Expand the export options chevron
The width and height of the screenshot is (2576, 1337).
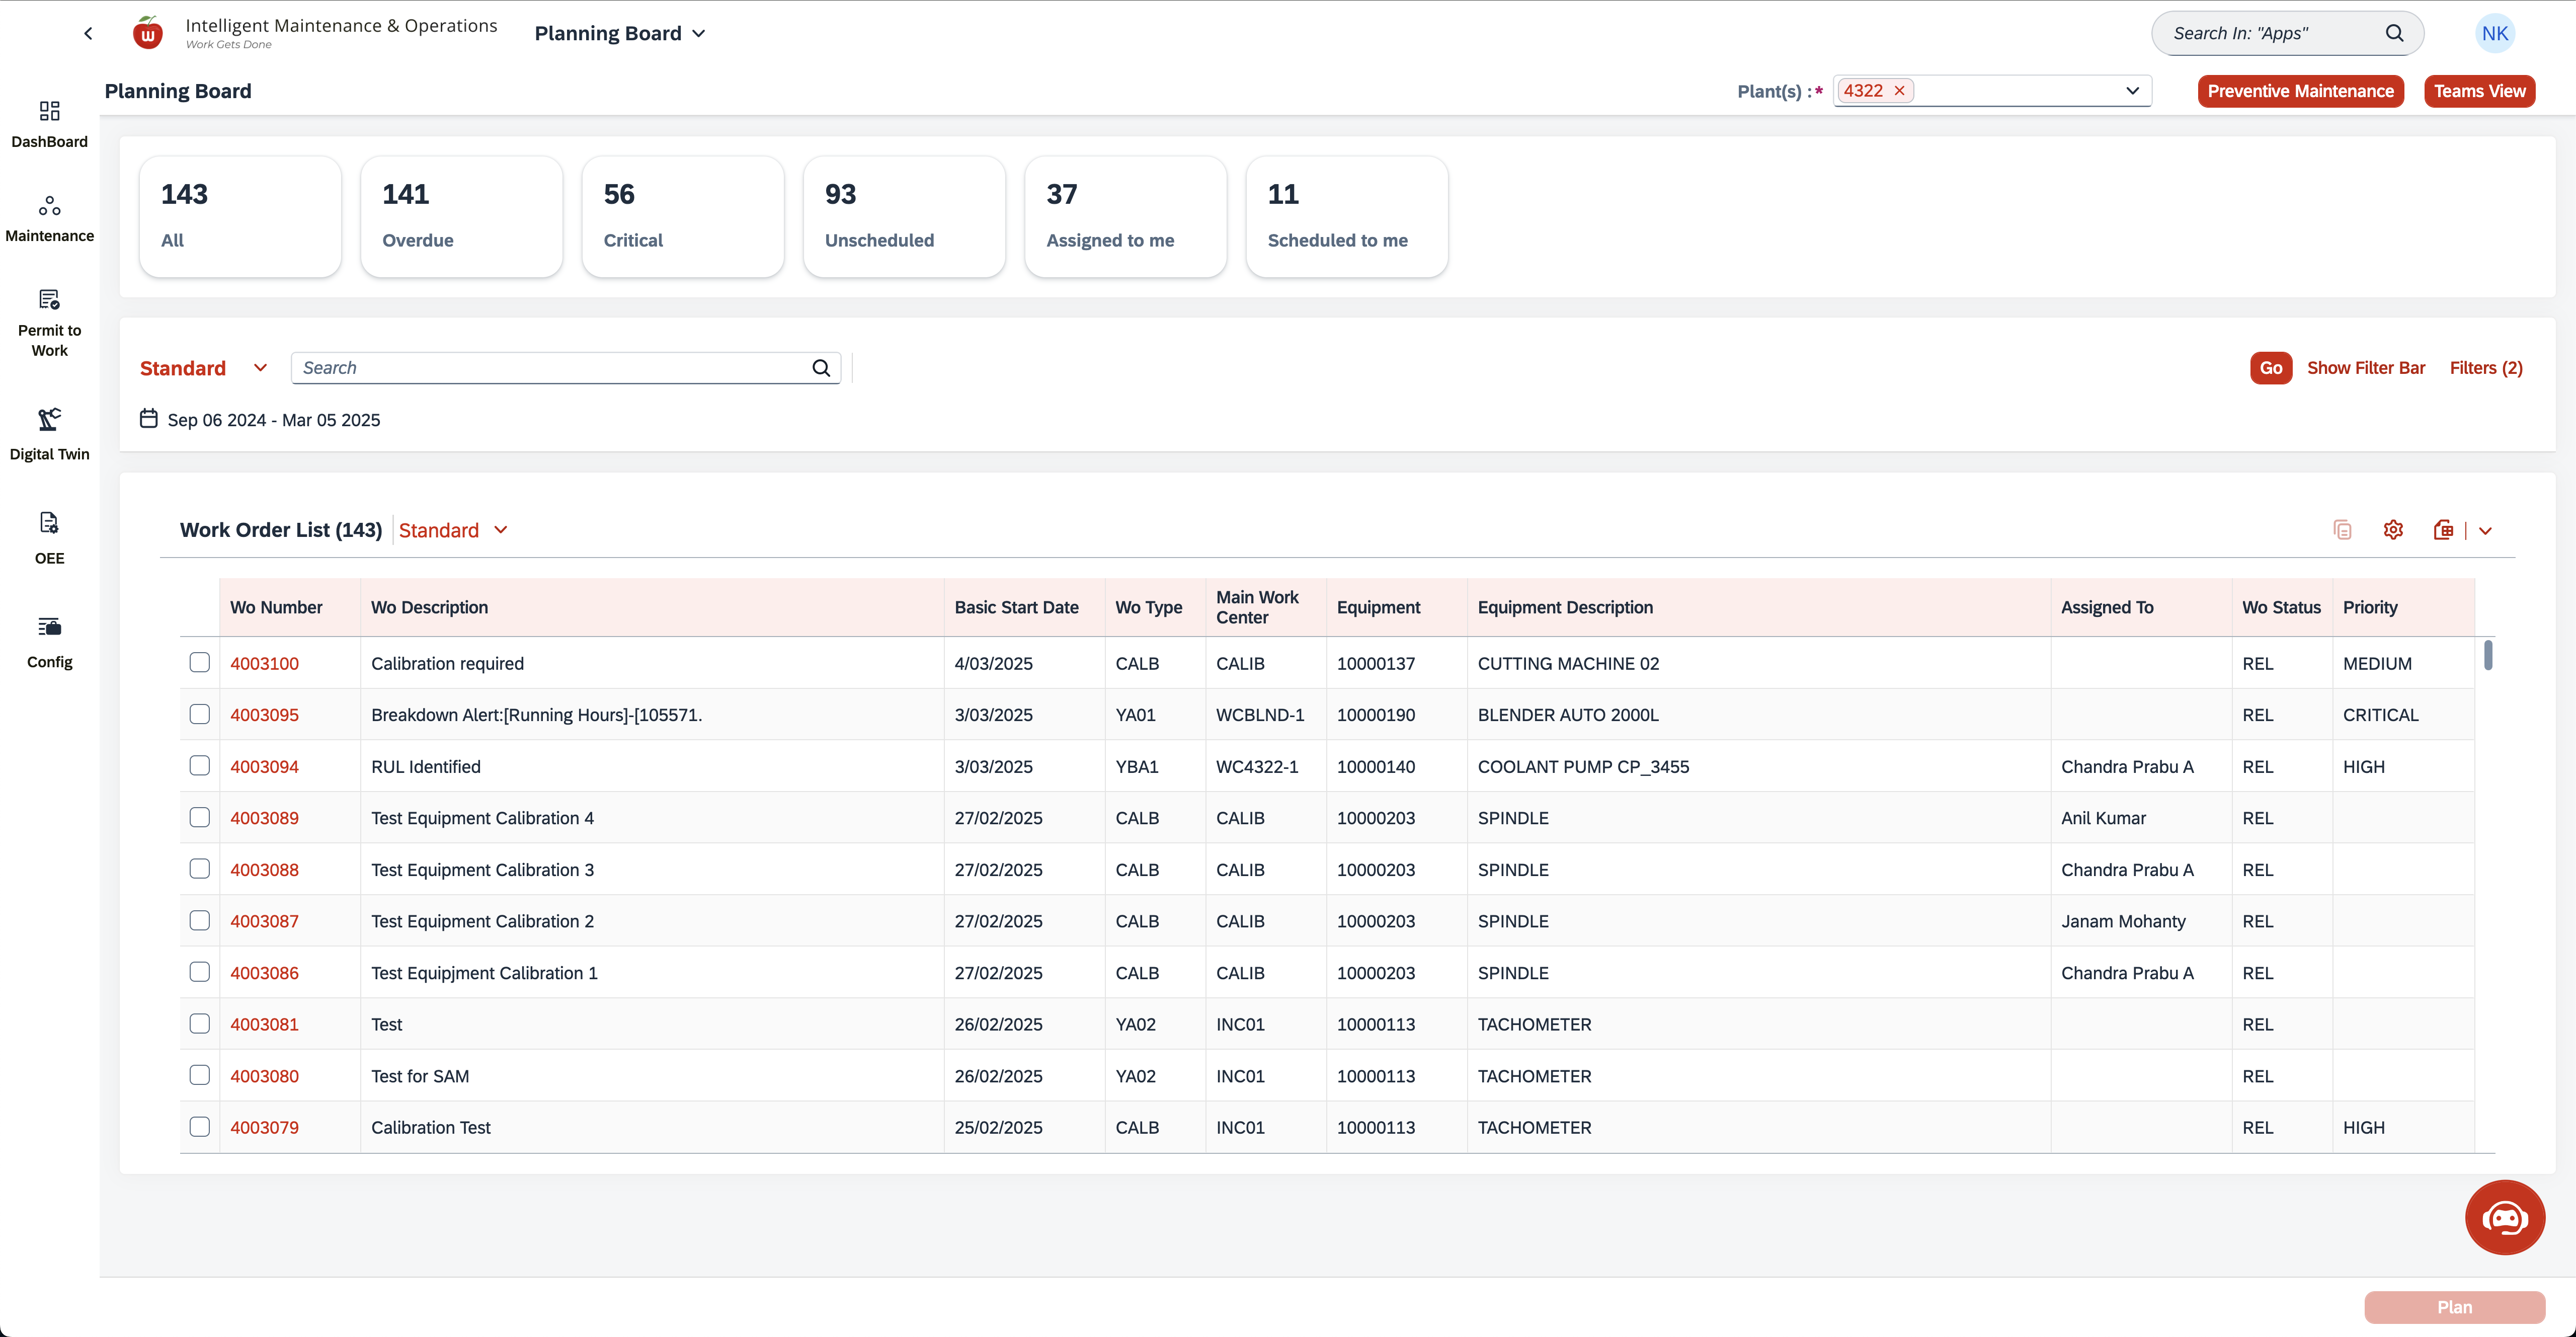(2485, 531)
